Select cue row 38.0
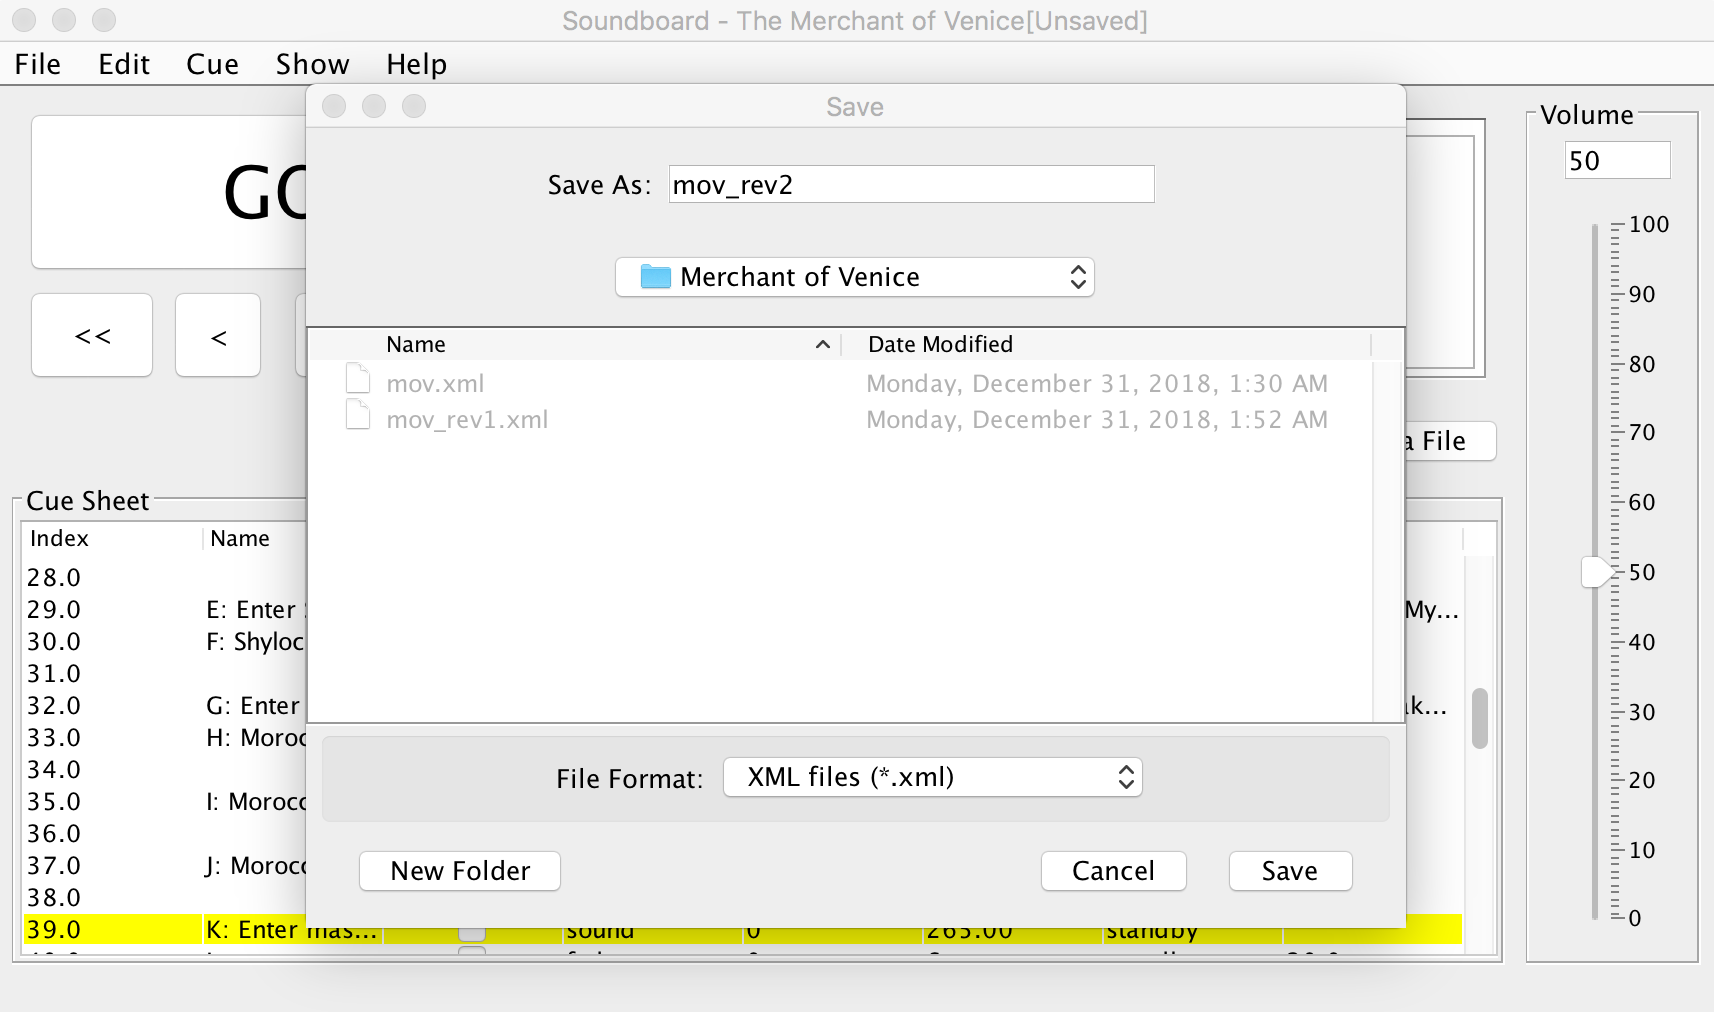 coord(164,898)
